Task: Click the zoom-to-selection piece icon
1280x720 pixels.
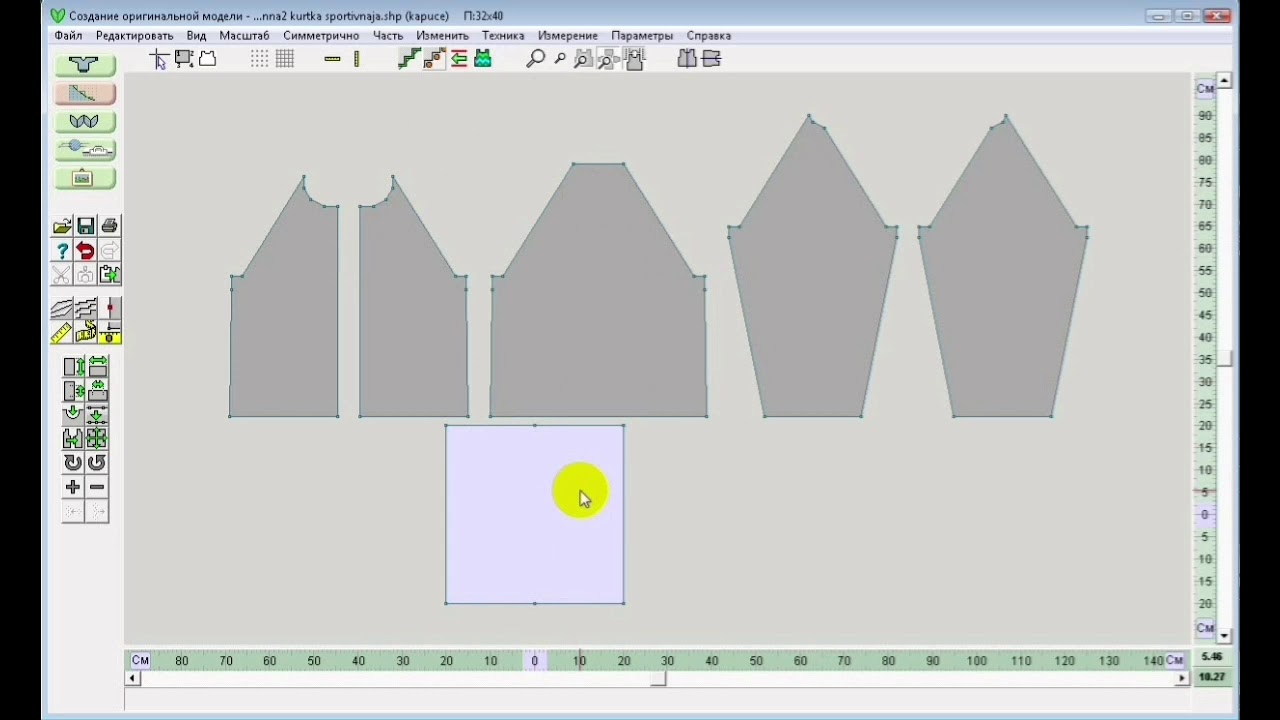Action: pos(607,59)
